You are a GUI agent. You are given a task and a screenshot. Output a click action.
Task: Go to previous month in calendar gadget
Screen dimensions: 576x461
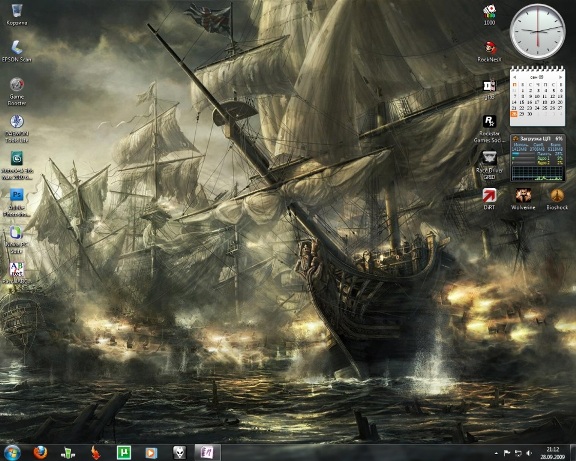[x=515, y=77]
